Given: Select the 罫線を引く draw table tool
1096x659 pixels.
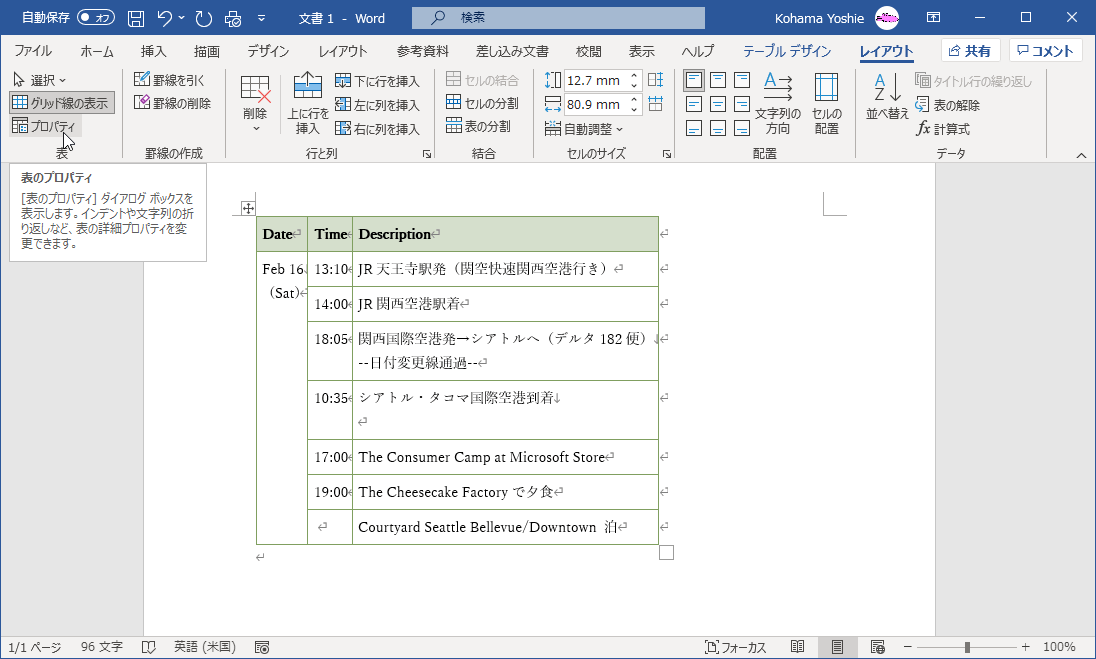Looking at the screenshot, I should (169, 80).
